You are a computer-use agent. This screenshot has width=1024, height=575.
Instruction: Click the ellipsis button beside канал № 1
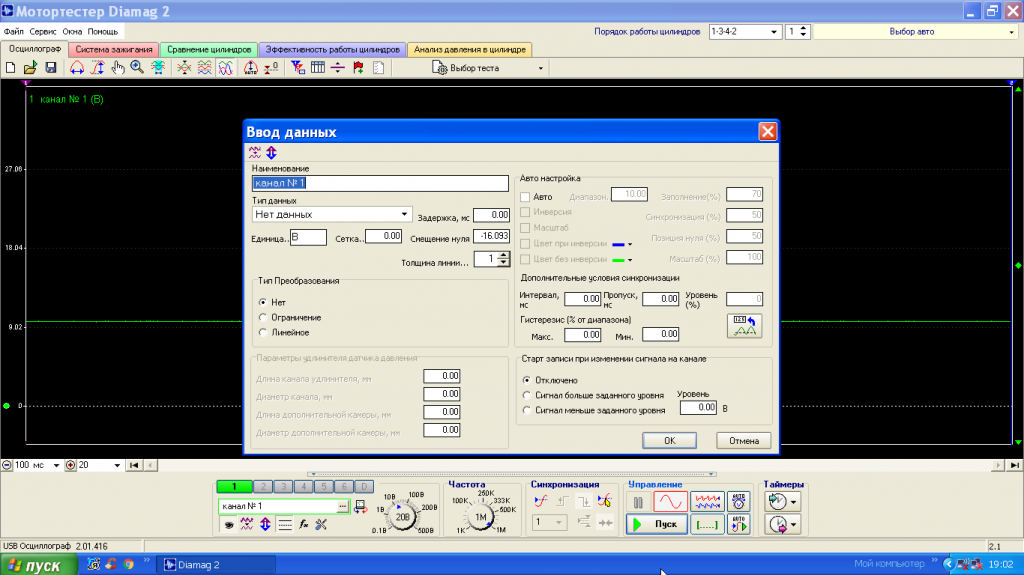pyautogui.click(x=342, y=506)
